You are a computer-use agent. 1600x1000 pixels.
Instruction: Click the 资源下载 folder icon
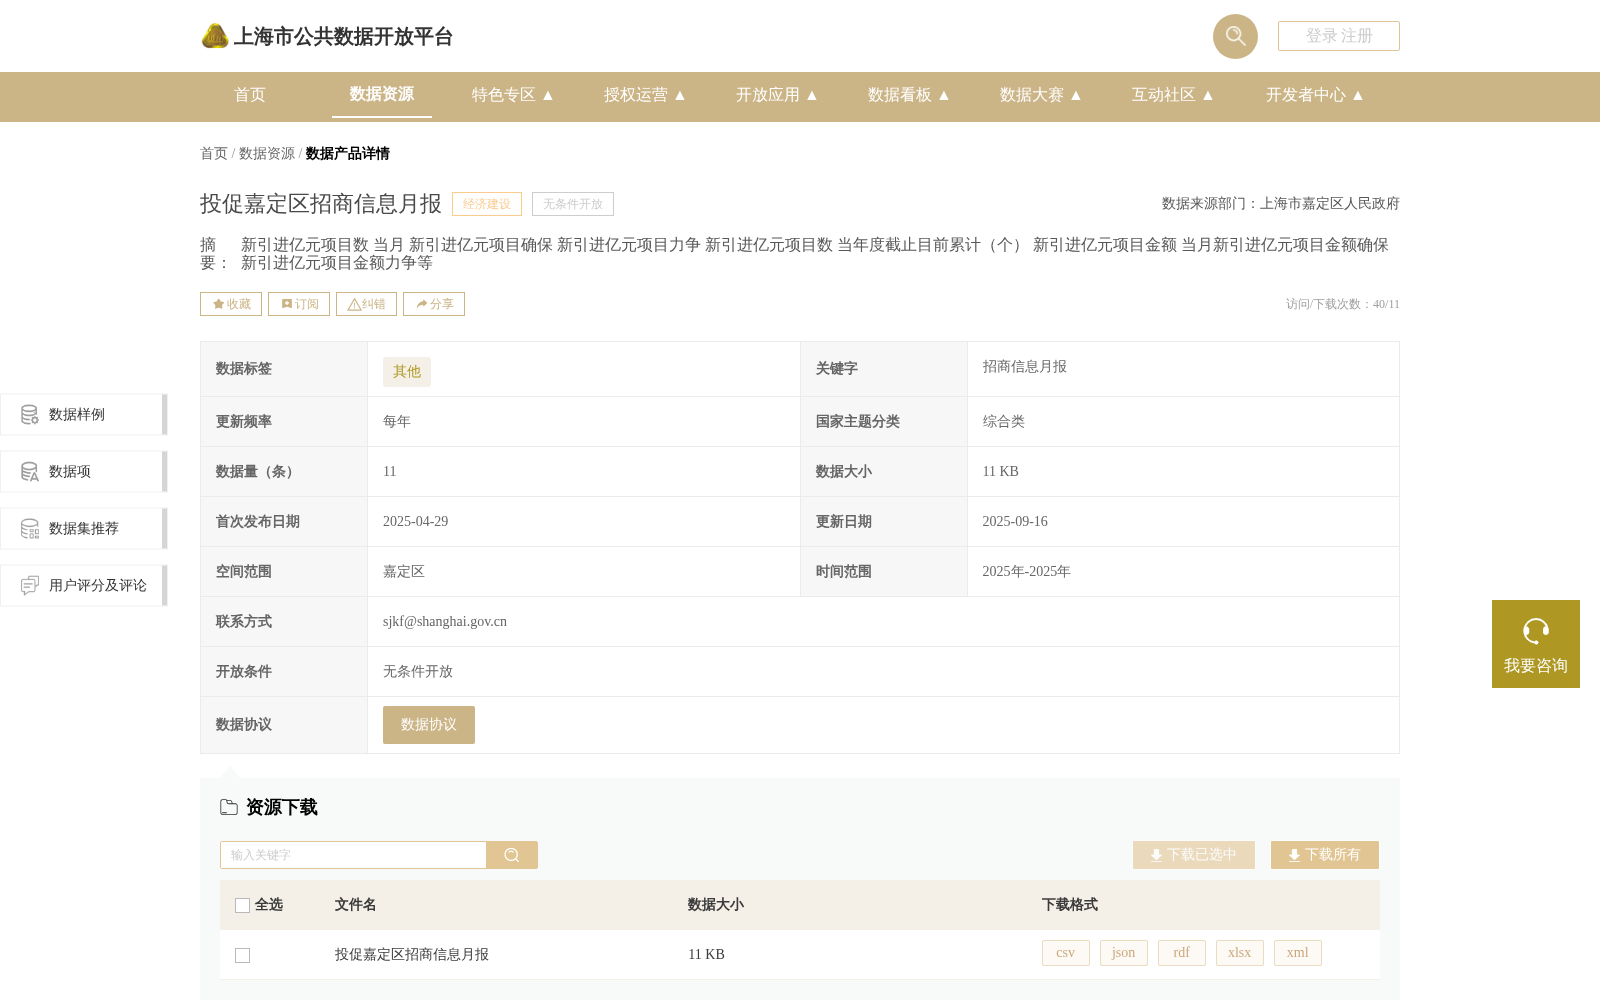[229, 807]
